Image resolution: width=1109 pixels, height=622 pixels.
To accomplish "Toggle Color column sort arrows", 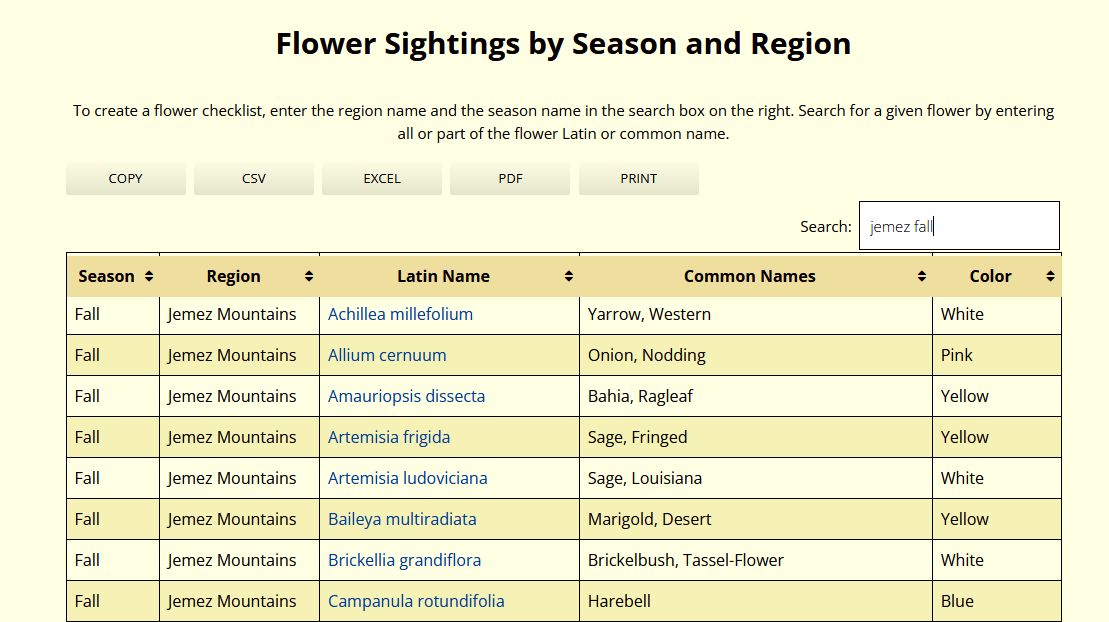I will click(x=1050, y=277).
